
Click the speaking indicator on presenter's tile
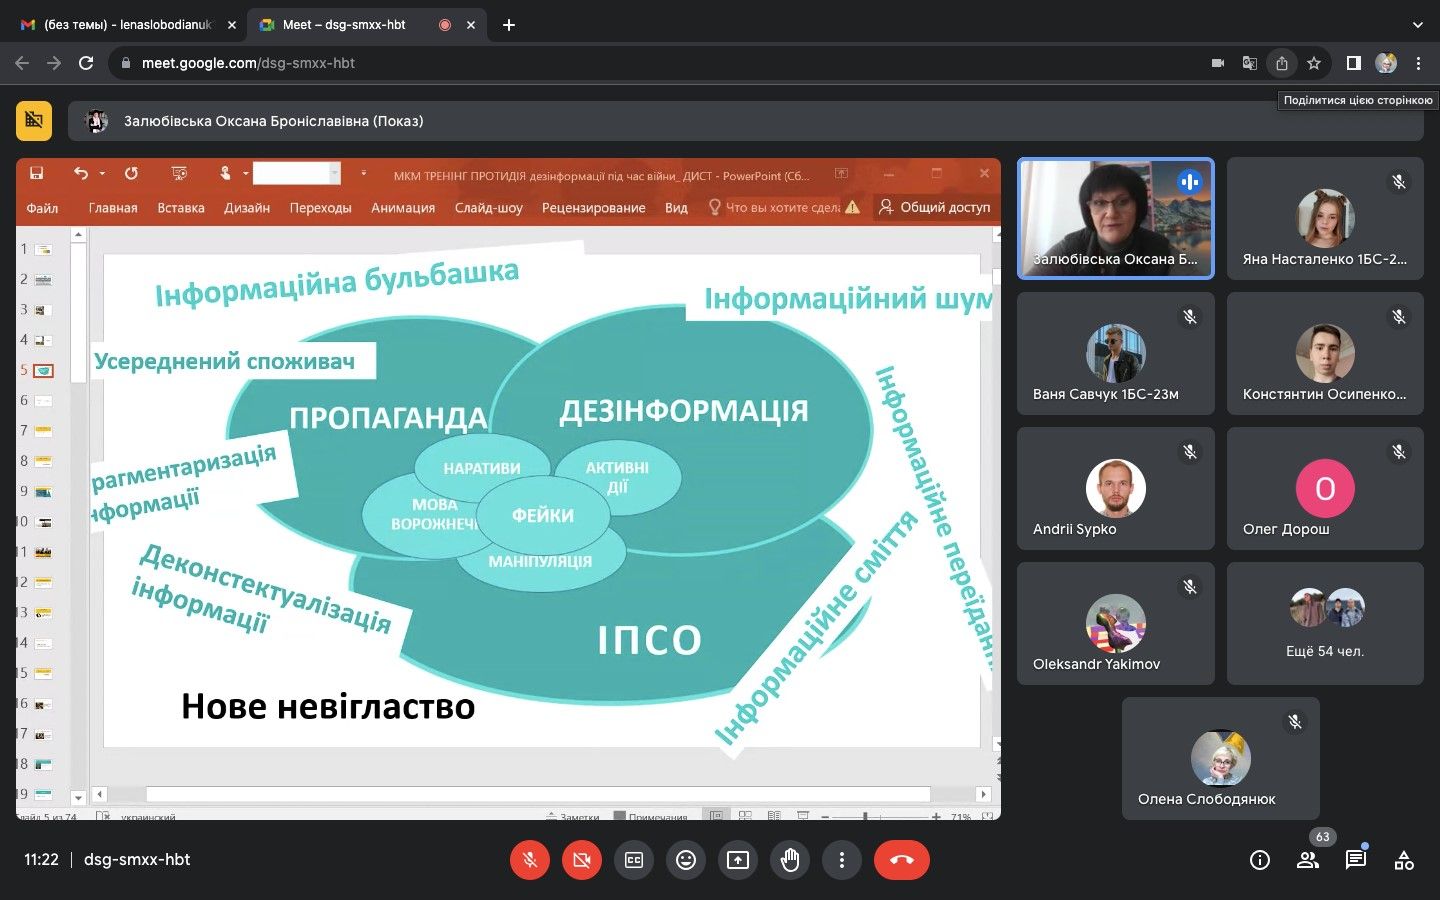pyautogui.click(x=1189, y=182)
